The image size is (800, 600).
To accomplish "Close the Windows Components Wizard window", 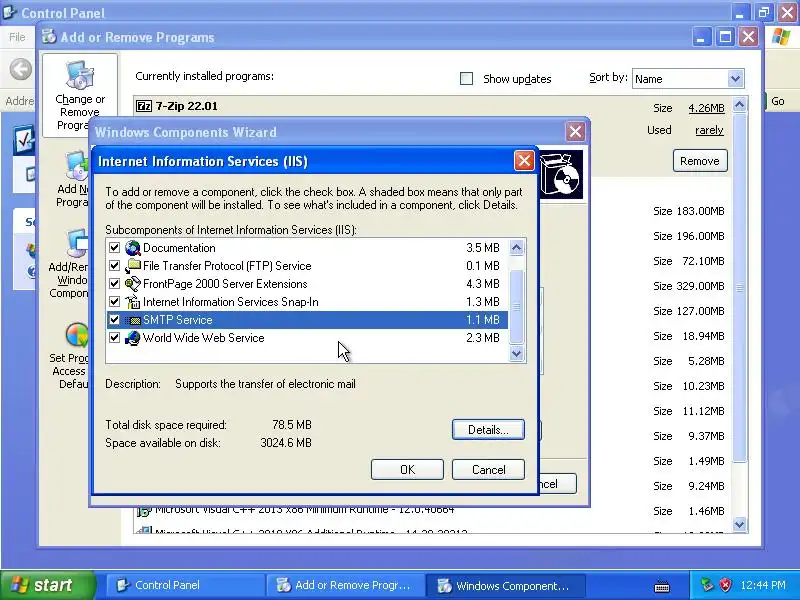I will pyautogui.click(x=576, y=132).
